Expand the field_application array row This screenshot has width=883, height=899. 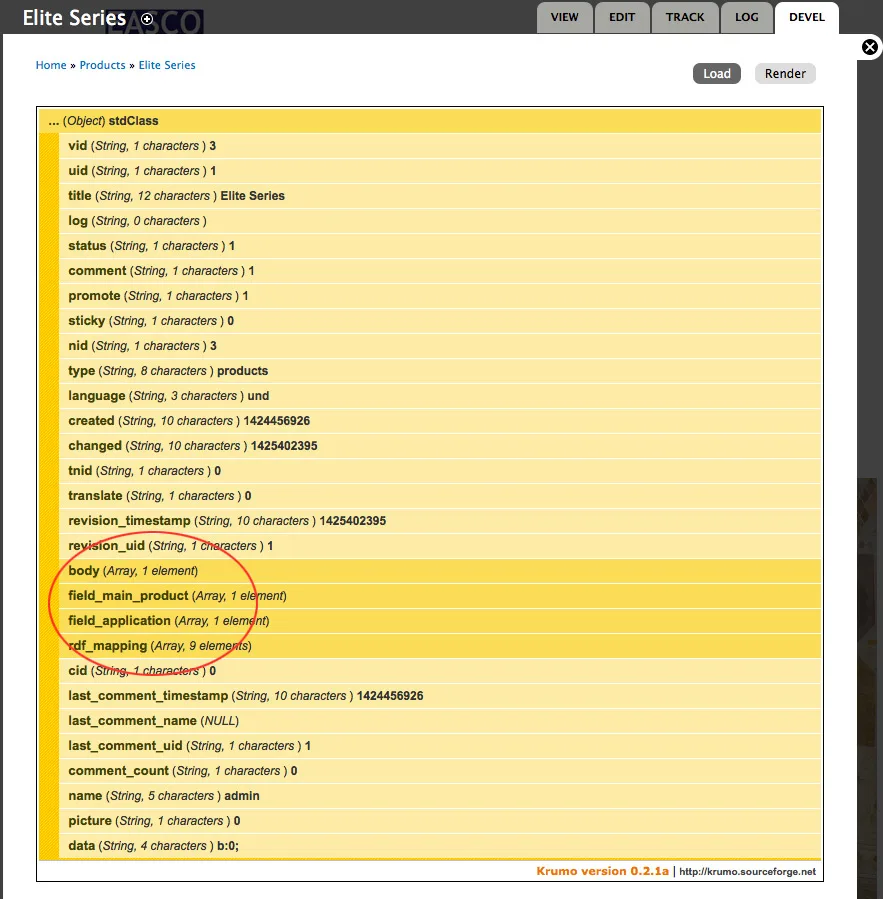(440, 621)
